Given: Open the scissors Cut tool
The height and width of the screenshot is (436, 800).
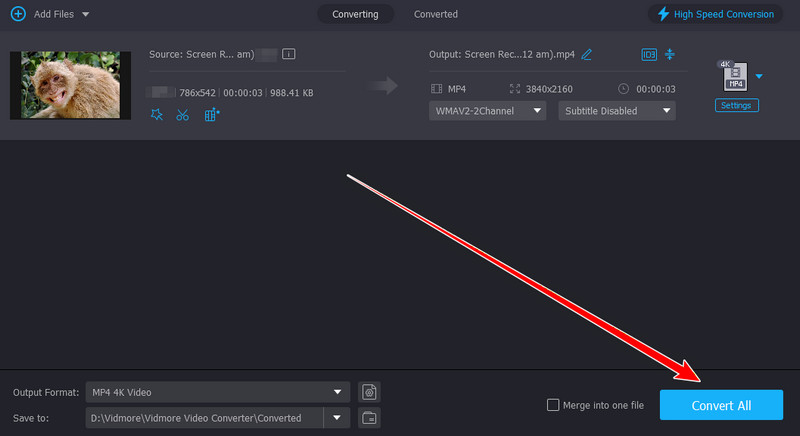Looking at the screenshot, I should click(182, 115).
